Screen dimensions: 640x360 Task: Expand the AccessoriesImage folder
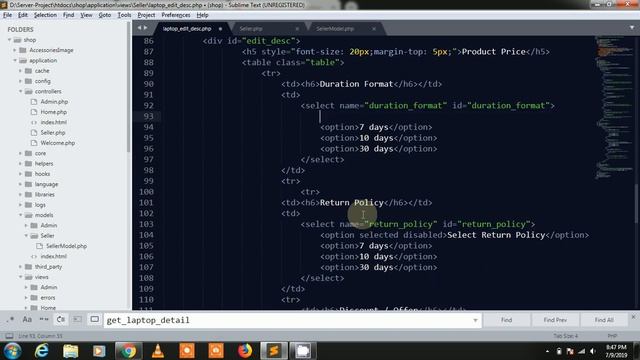point(15,50)
